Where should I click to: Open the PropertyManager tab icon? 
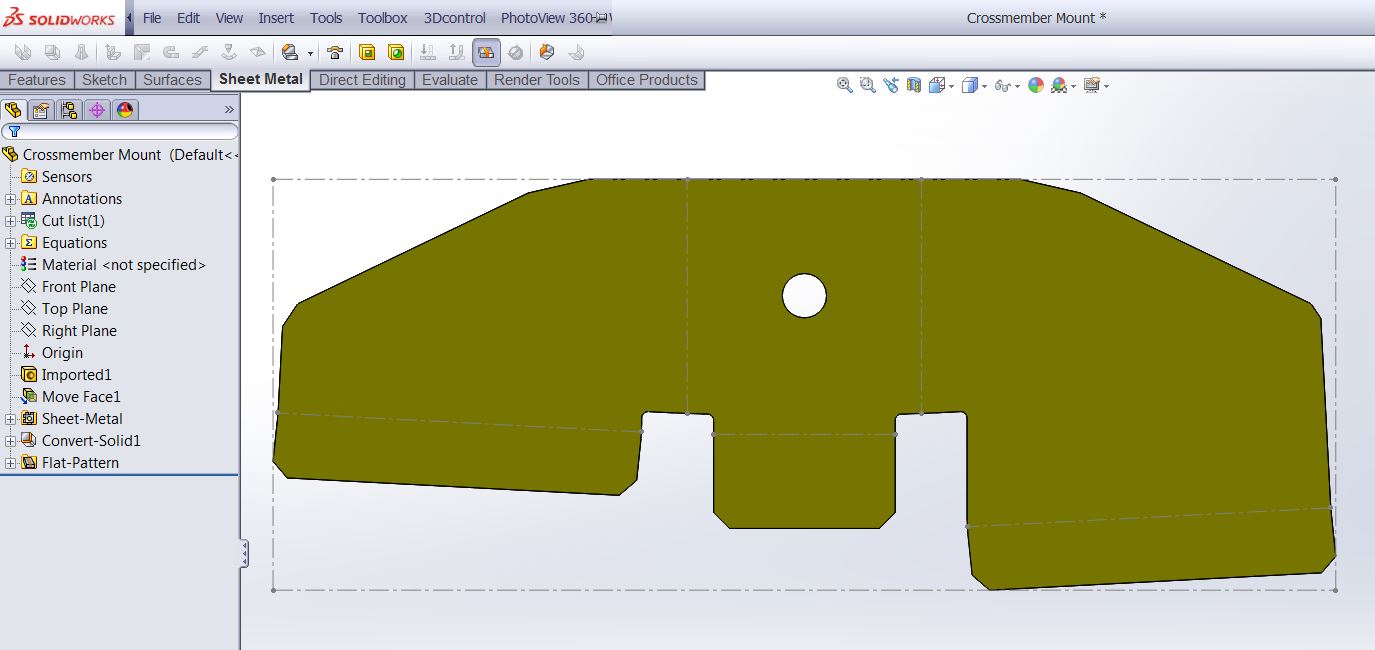[40, 110]
